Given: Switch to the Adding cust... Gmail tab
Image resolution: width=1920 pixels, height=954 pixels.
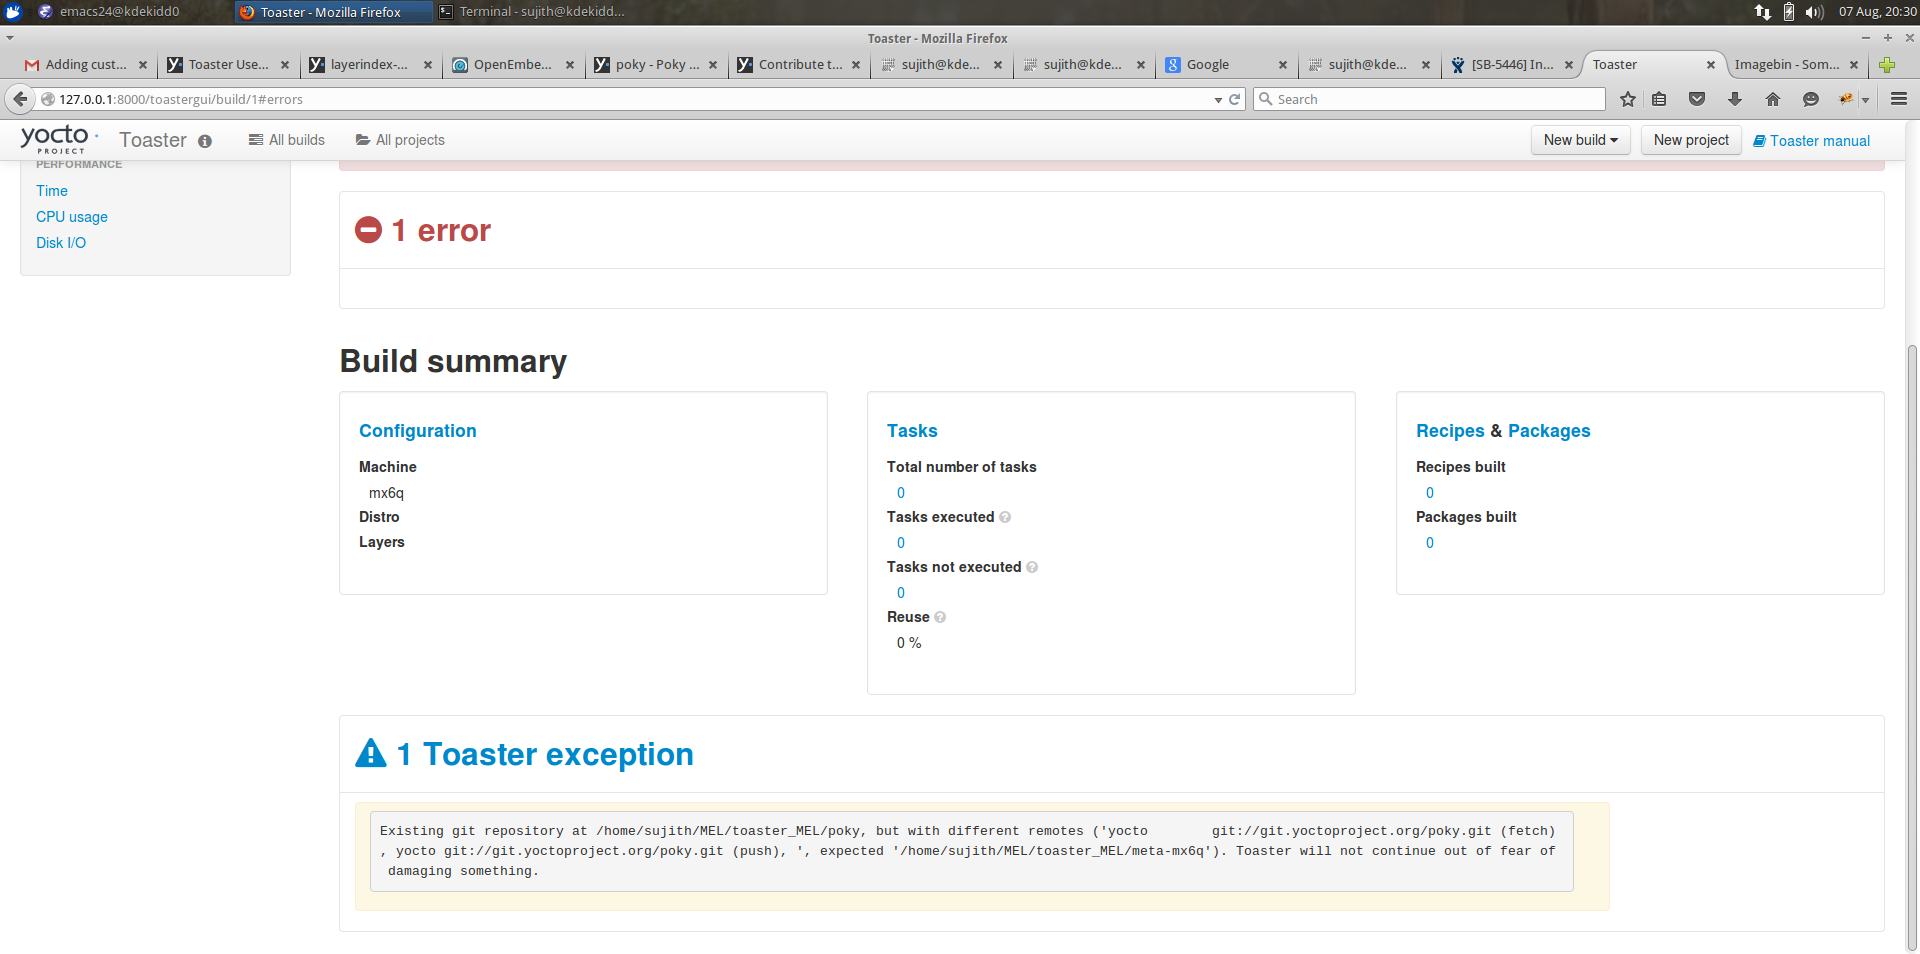Looking at the screenshot, I should [x=85, y=65].
